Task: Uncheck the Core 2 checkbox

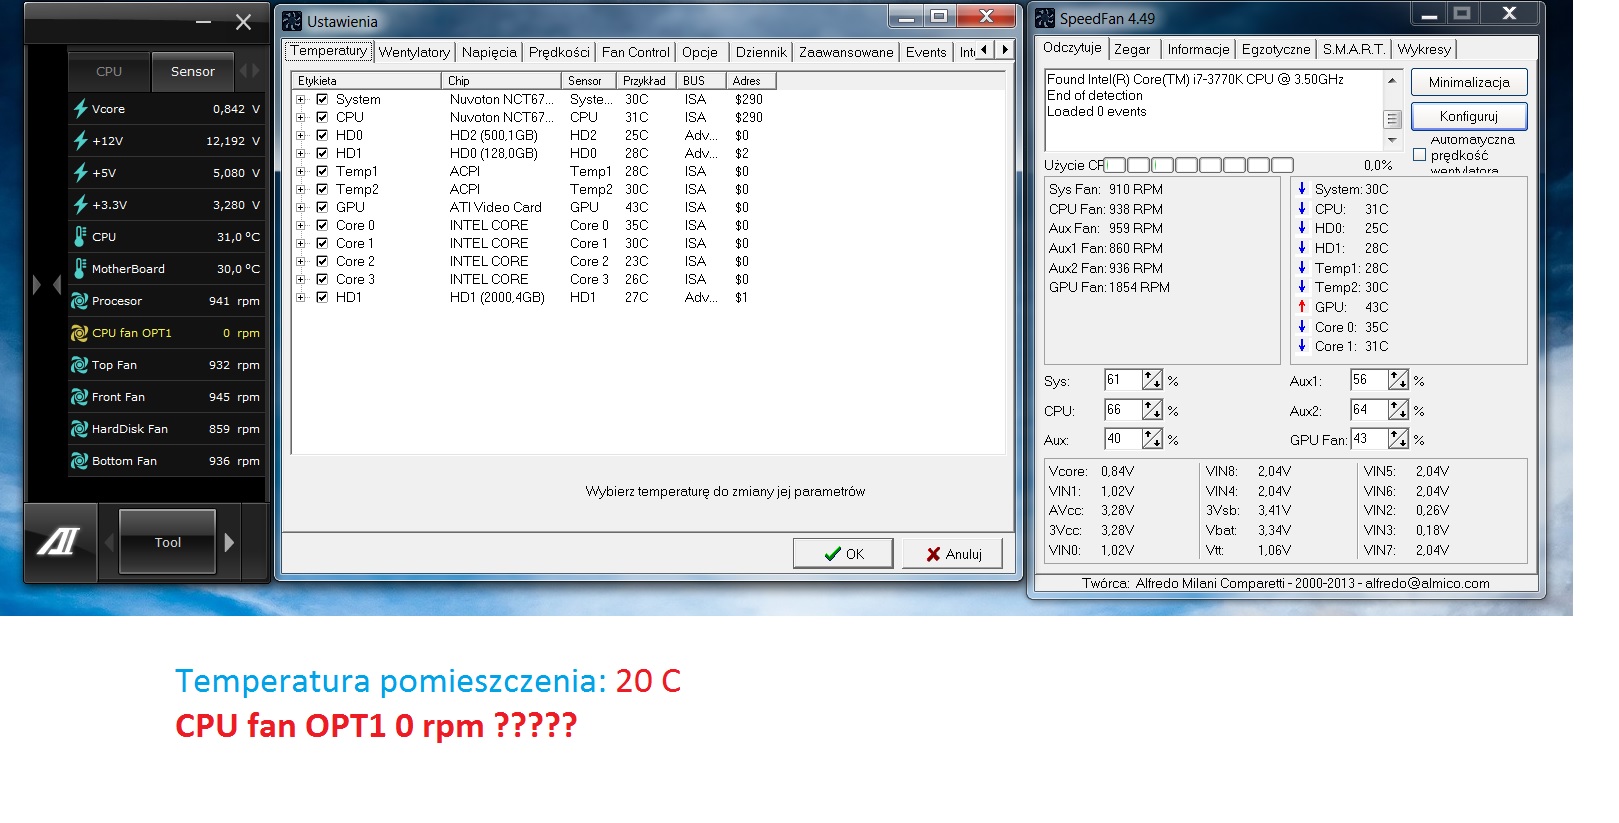Action: (322, 261)
